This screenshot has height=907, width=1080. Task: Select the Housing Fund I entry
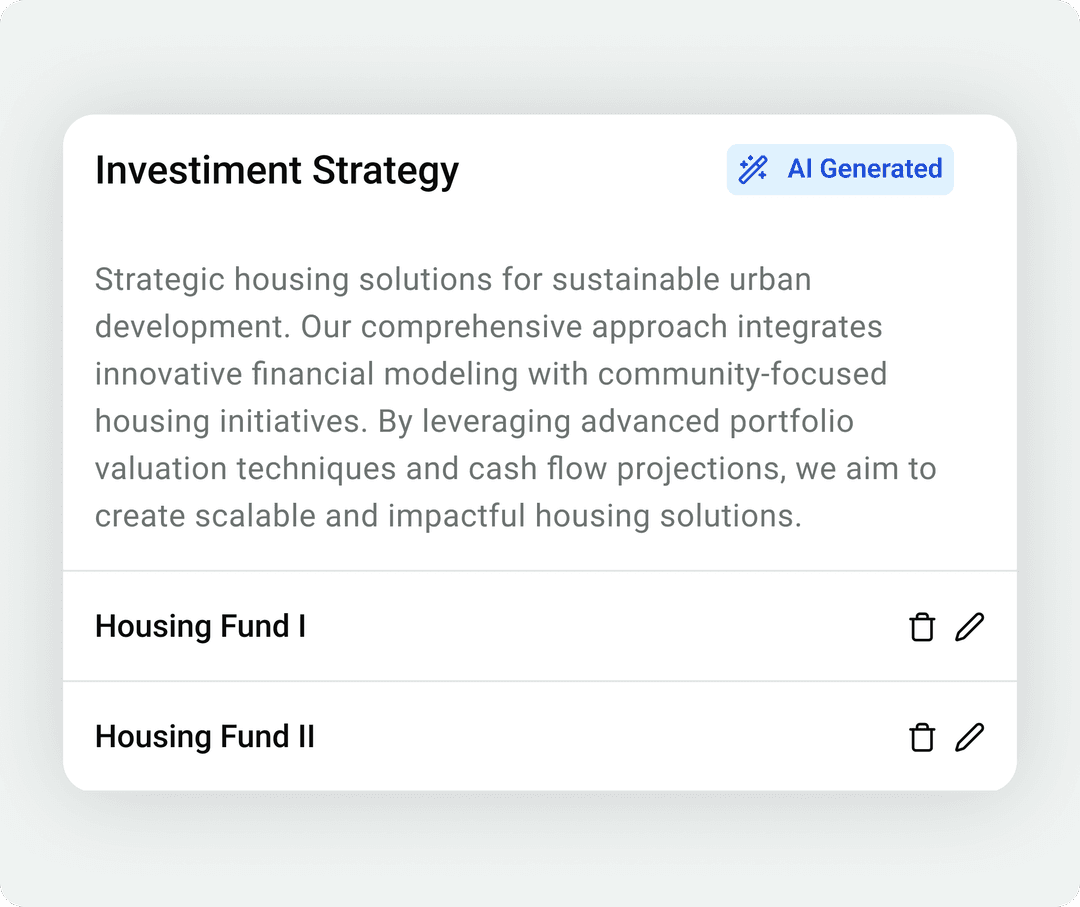pos(200,627)
